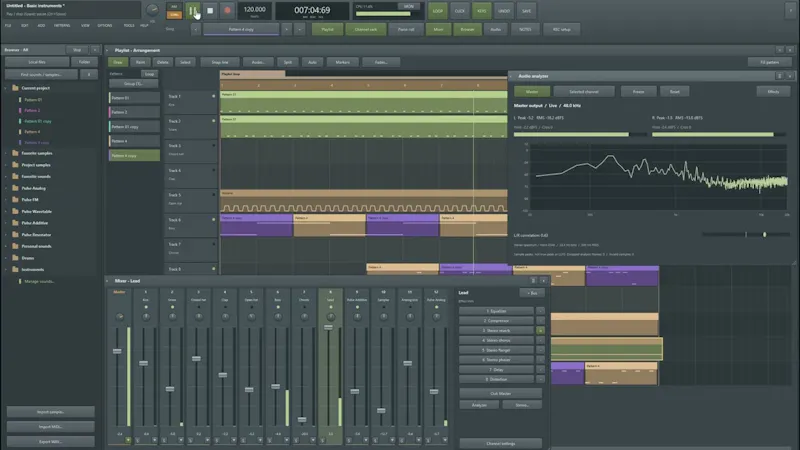Click Find sounds / samples search field
The width and height of the screenshot is (800, 450).
point(41,74)
